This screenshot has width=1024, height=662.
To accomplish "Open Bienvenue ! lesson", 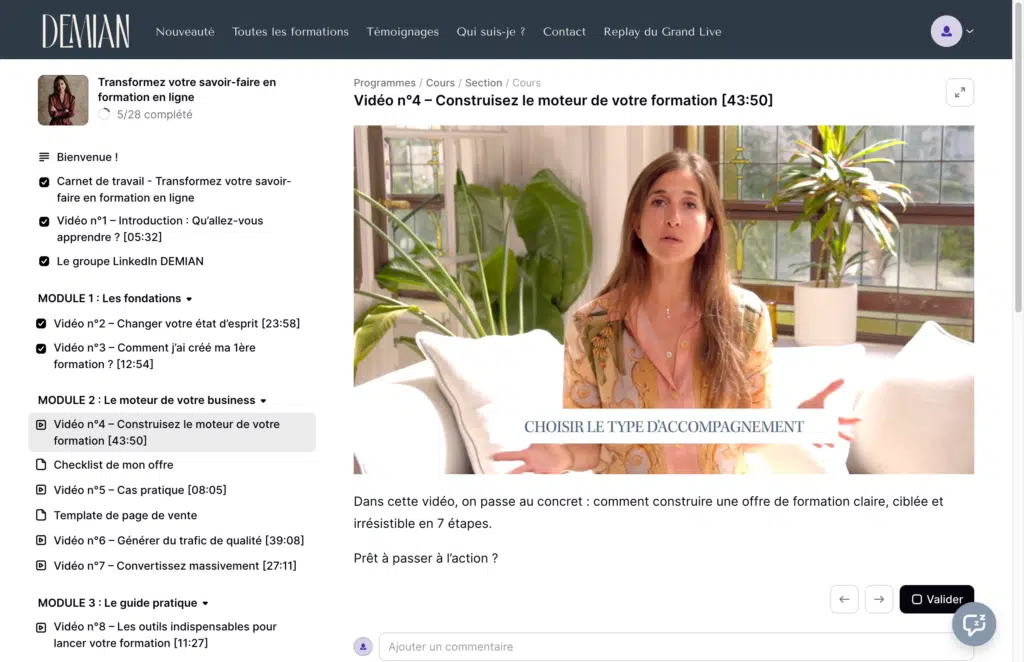I will click(x=88, y=157).
